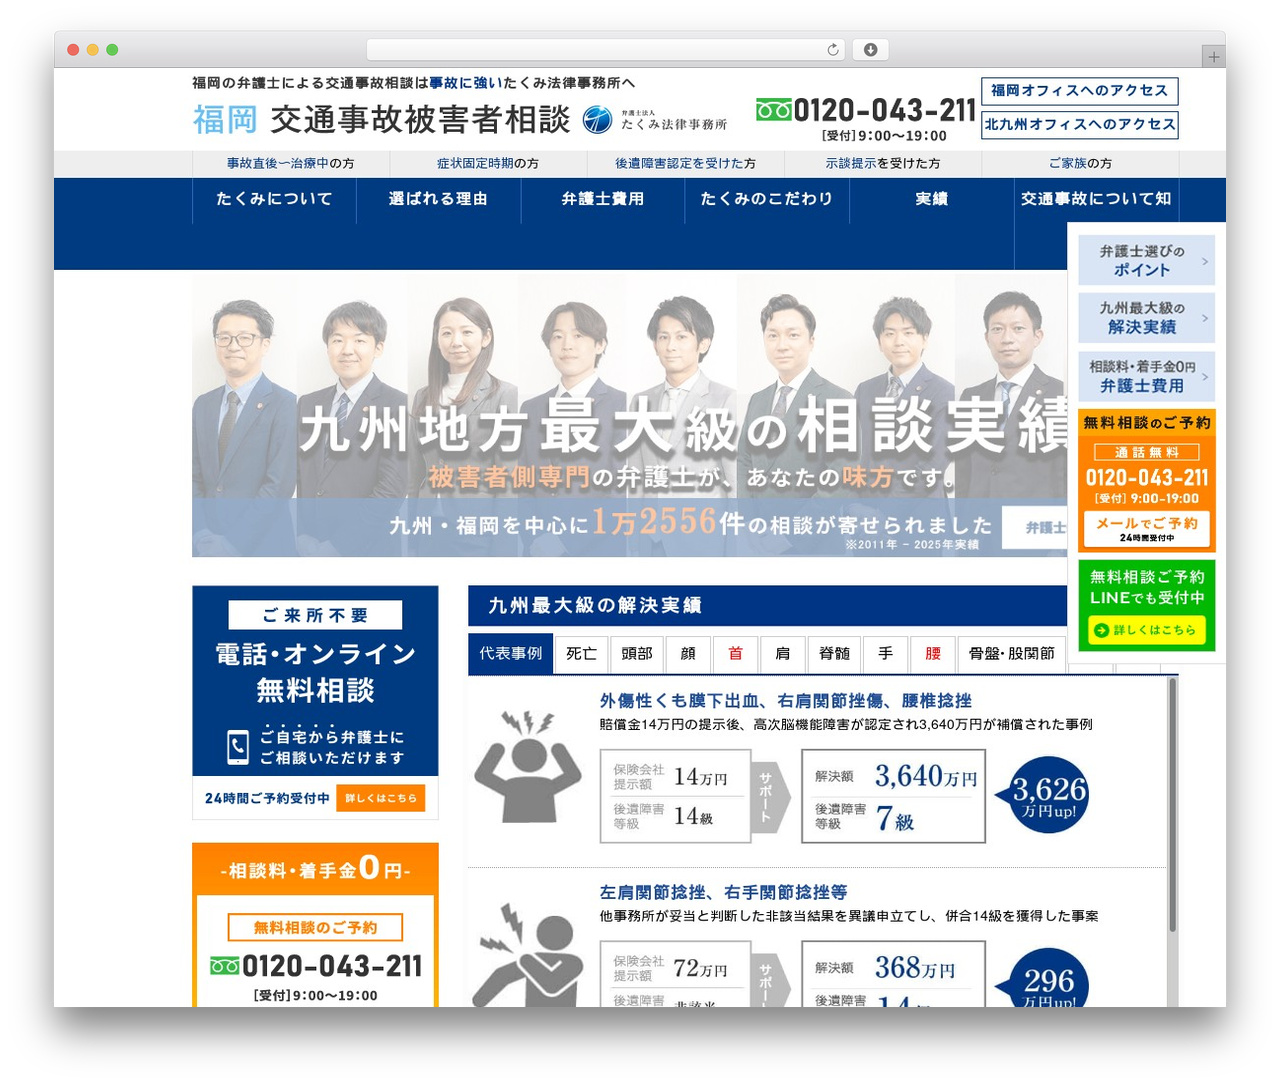Click the 電話・オンライン無料相談 banner heading
The image size is (1280, 1084).
tap(315, 672)
